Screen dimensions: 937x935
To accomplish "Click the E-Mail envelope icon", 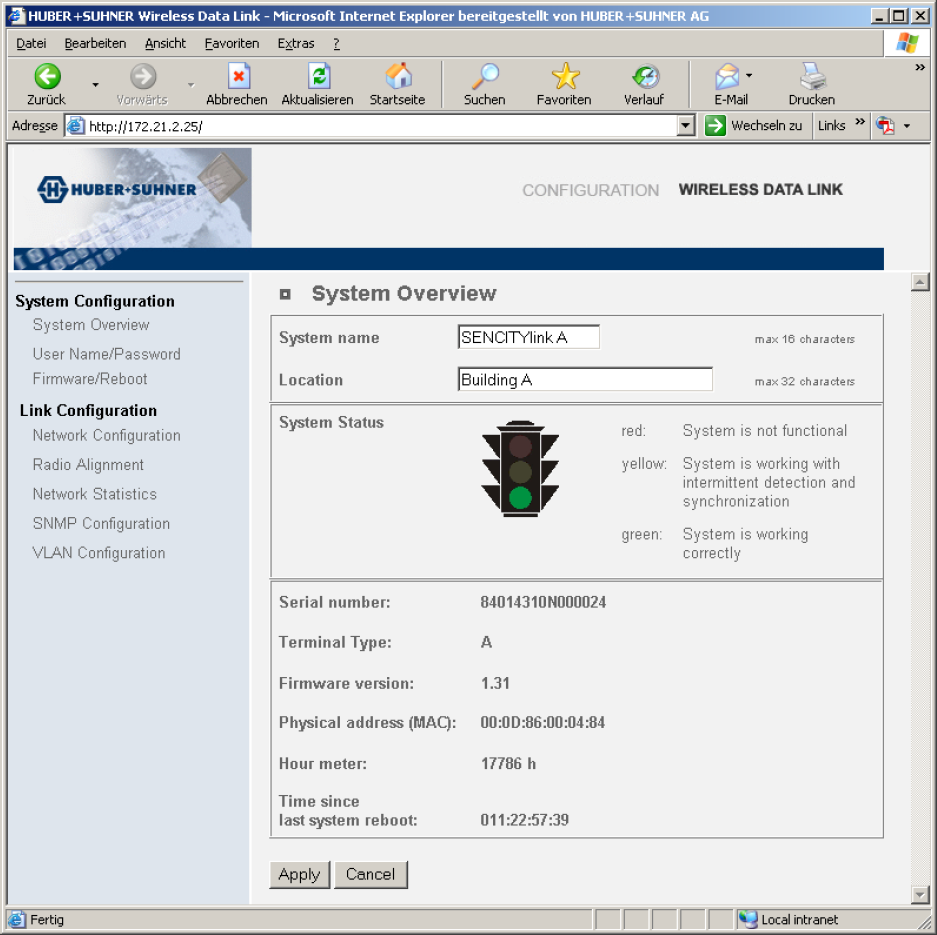I will (x=727, y=76).
